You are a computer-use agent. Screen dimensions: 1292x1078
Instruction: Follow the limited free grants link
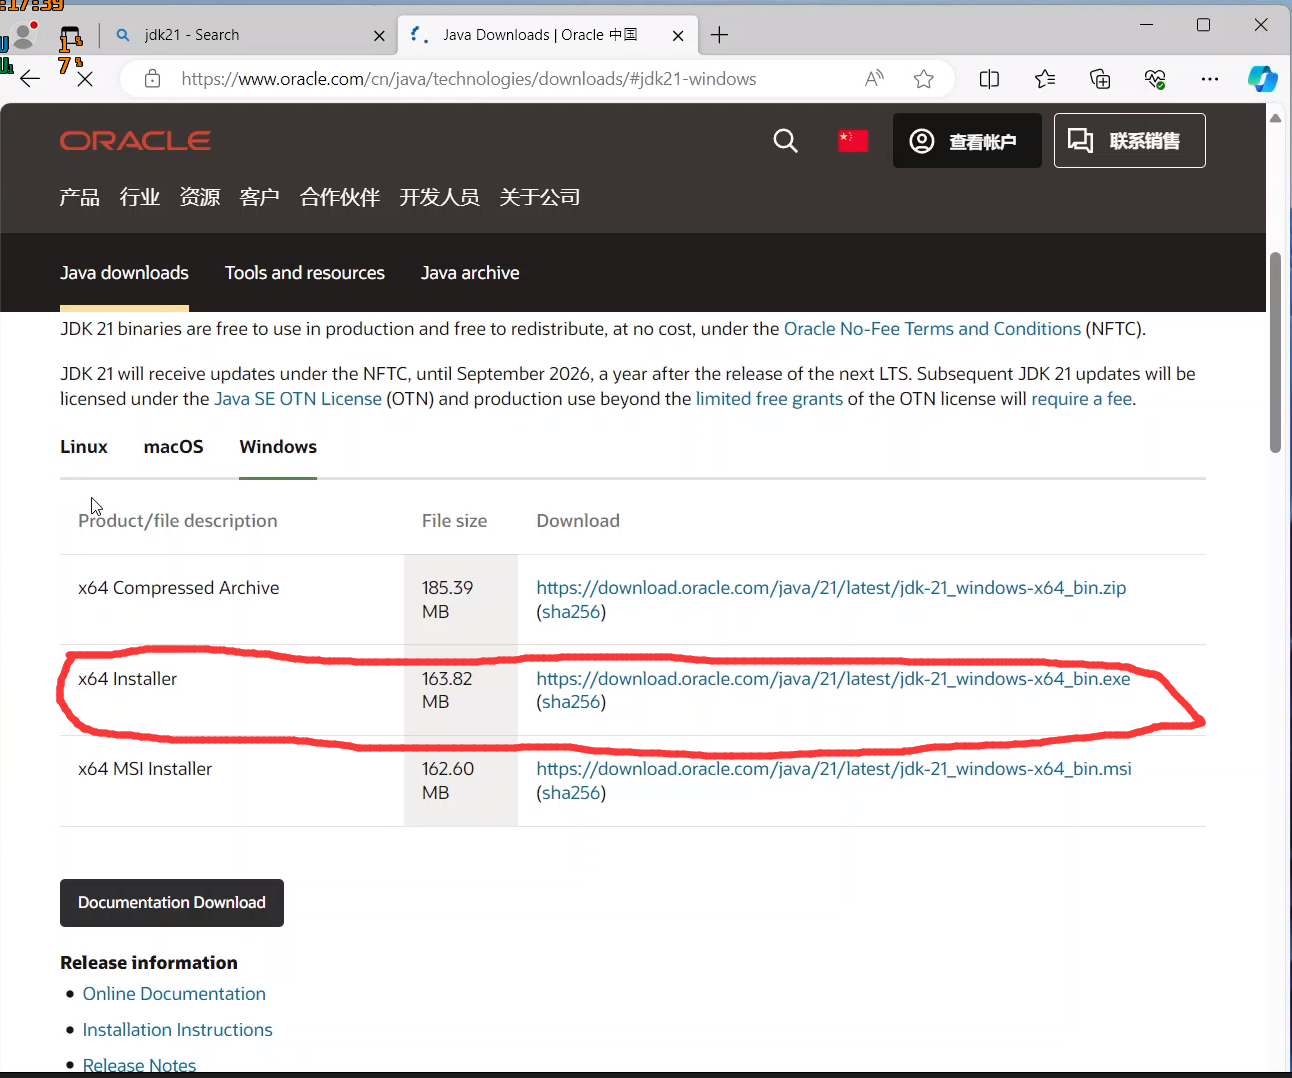pos(769,399)
